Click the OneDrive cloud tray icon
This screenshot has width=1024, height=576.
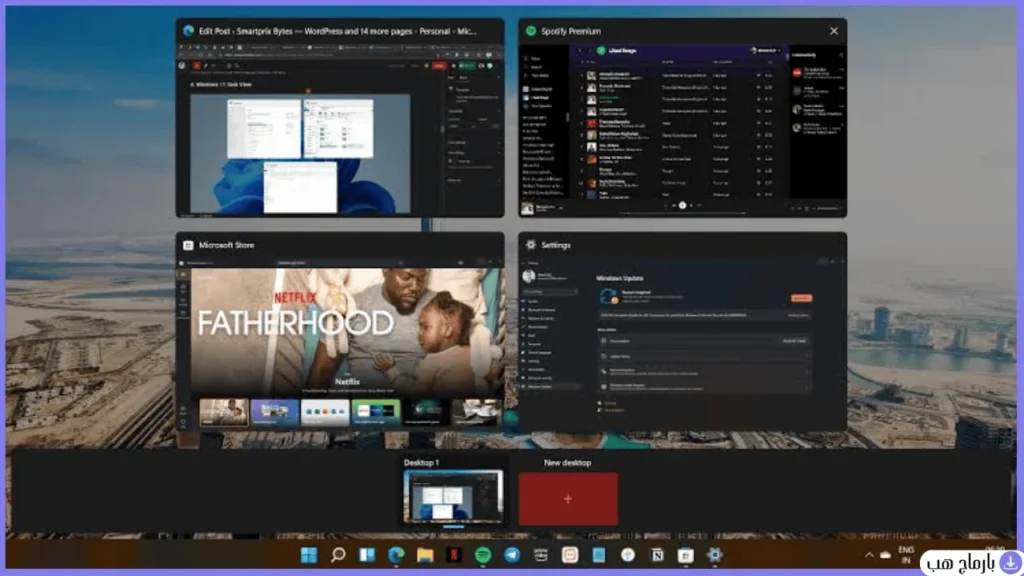886,555
